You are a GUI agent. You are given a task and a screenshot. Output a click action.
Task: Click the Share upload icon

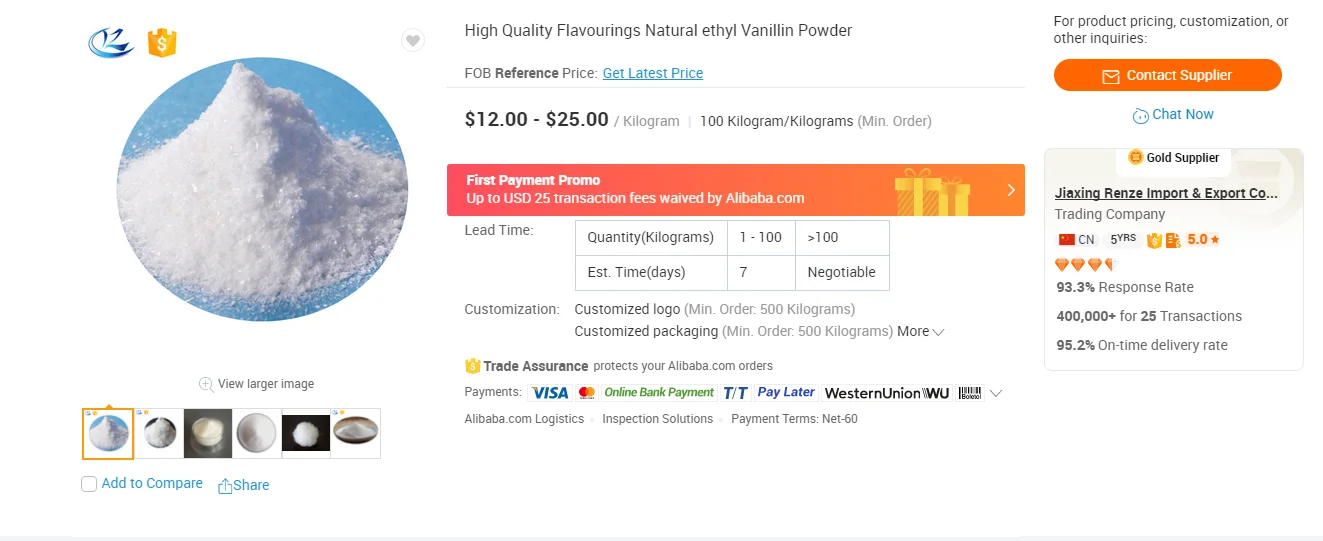(225, 486)
